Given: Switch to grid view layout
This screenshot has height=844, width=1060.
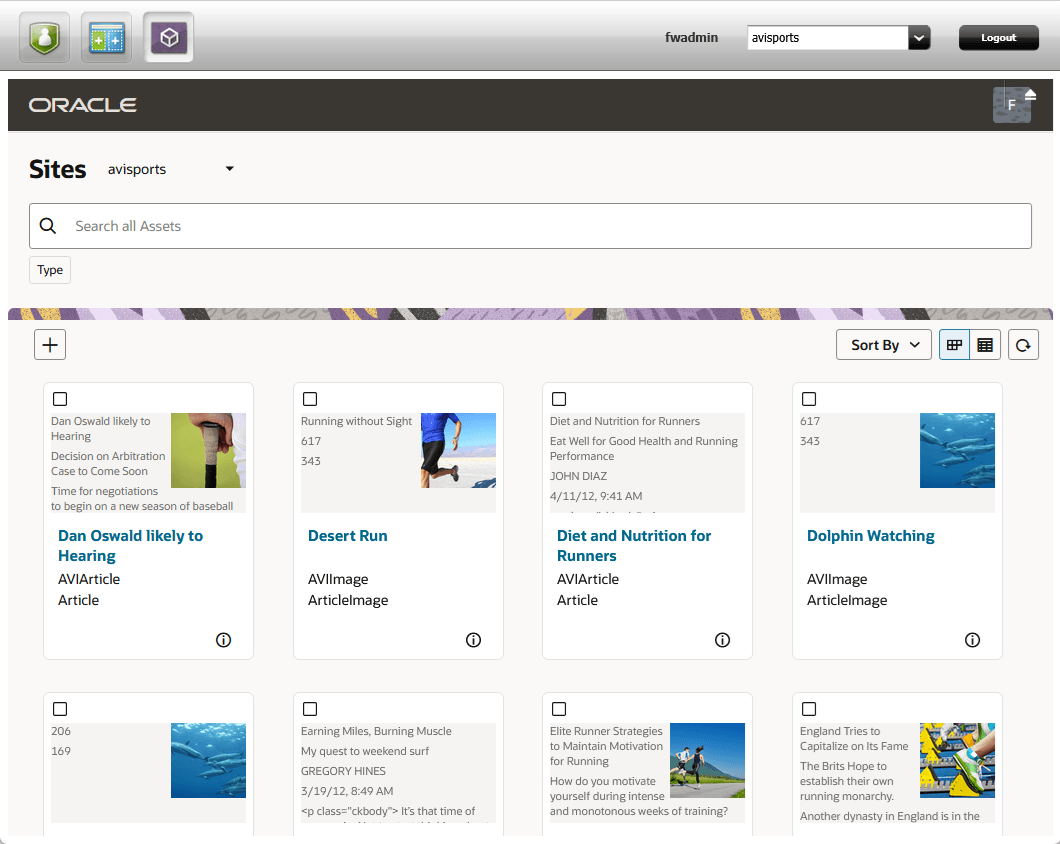Looking at the screenshot, I should tap(953, 344).
